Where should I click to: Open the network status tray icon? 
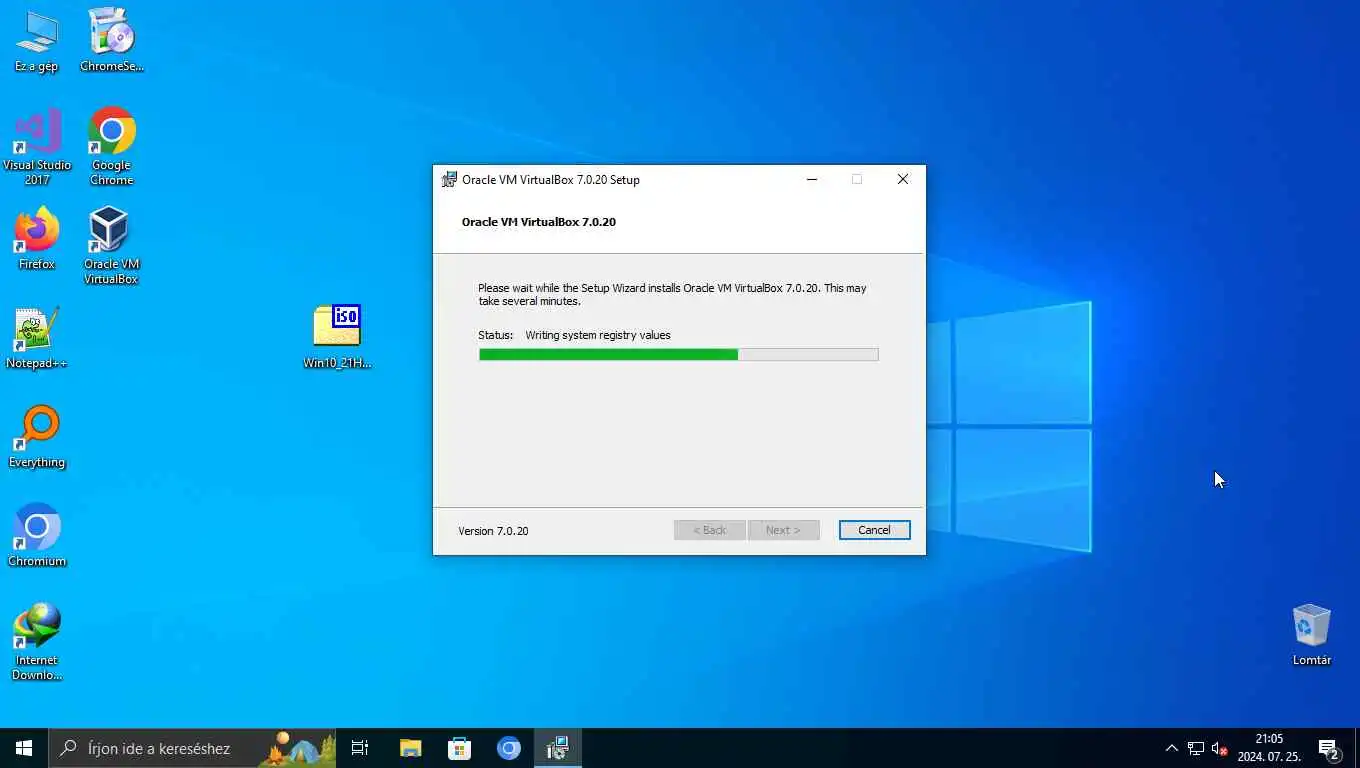(x=1196, y=748)
